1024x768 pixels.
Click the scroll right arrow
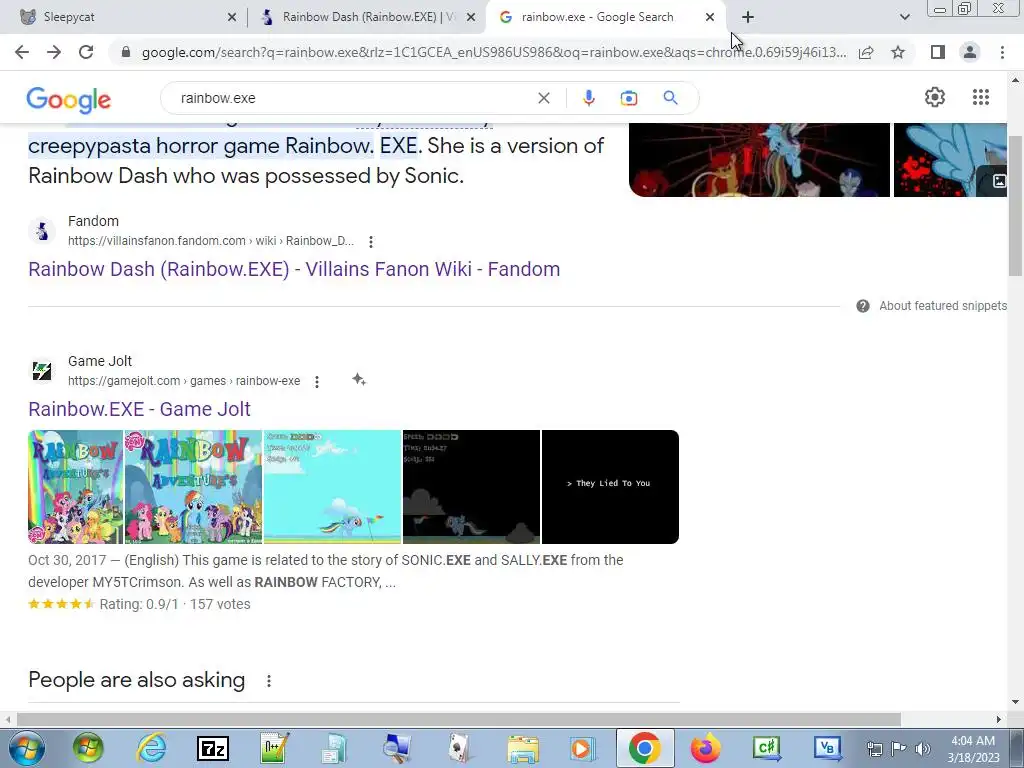tap(999, 719)
